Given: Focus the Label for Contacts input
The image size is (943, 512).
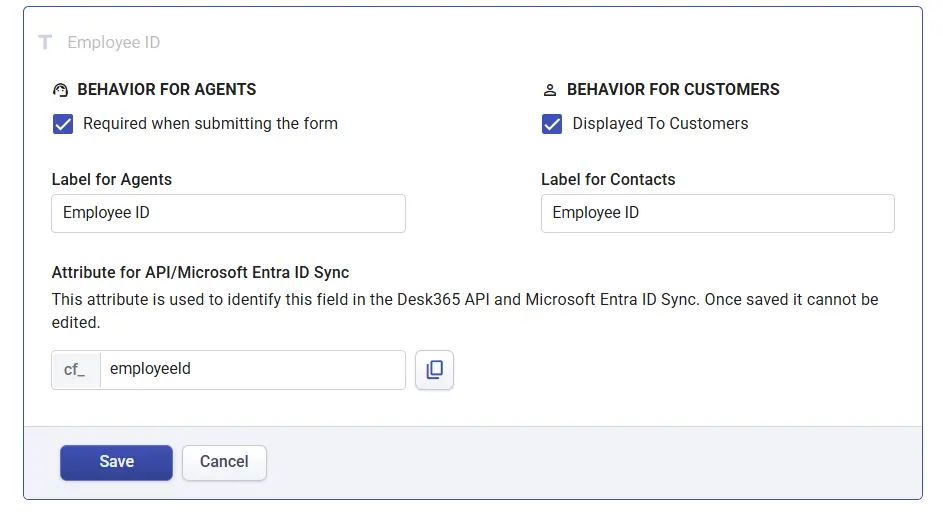Looking at the screenshot, I should 717,213.
